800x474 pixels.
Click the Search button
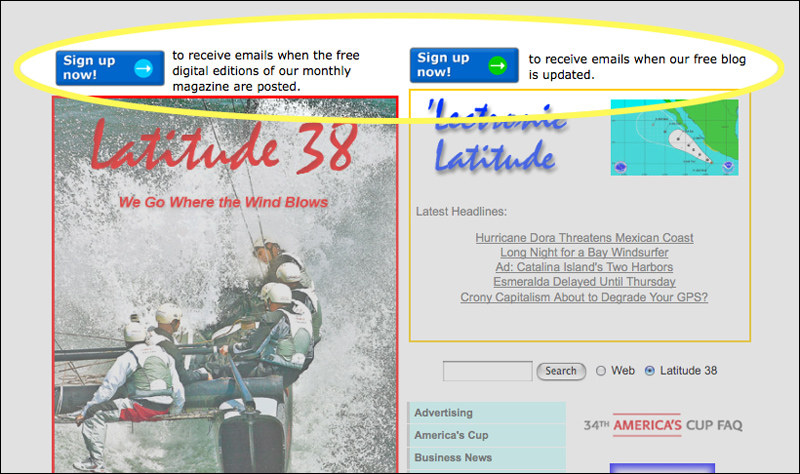click(561, 371)
